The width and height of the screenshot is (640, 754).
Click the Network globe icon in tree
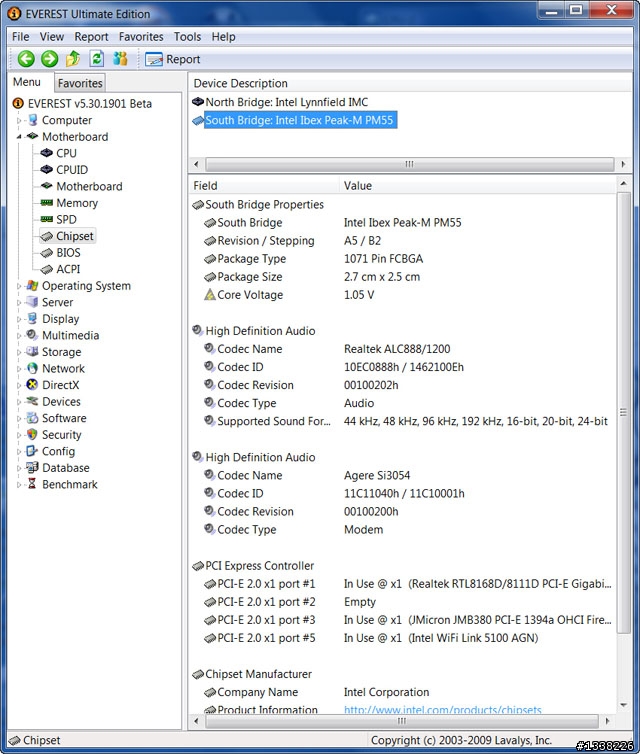point(32,368)
